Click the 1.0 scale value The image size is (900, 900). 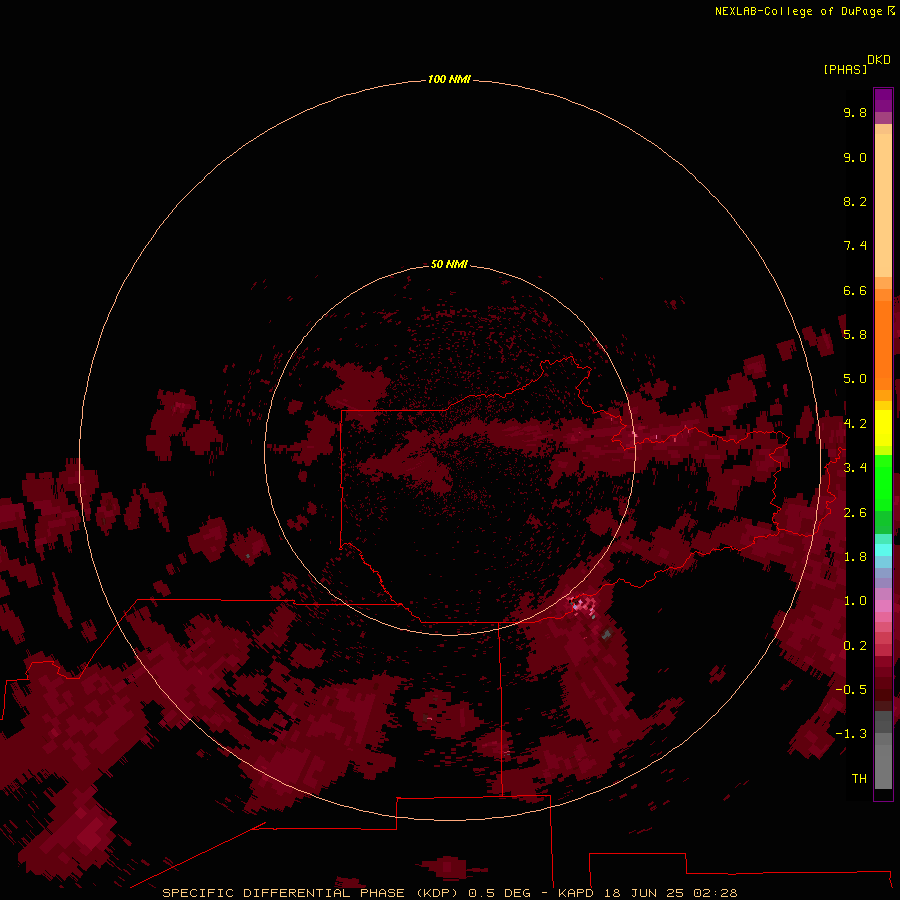click(855, 600)
